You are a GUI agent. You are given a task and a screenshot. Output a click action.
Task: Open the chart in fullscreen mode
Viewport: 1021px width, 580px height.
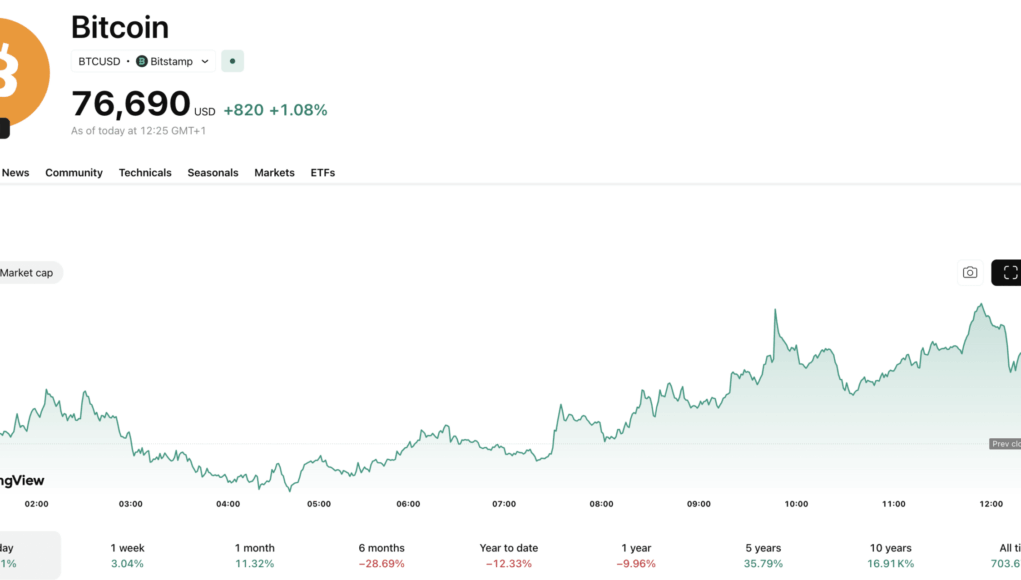[x=1008, y=272]
